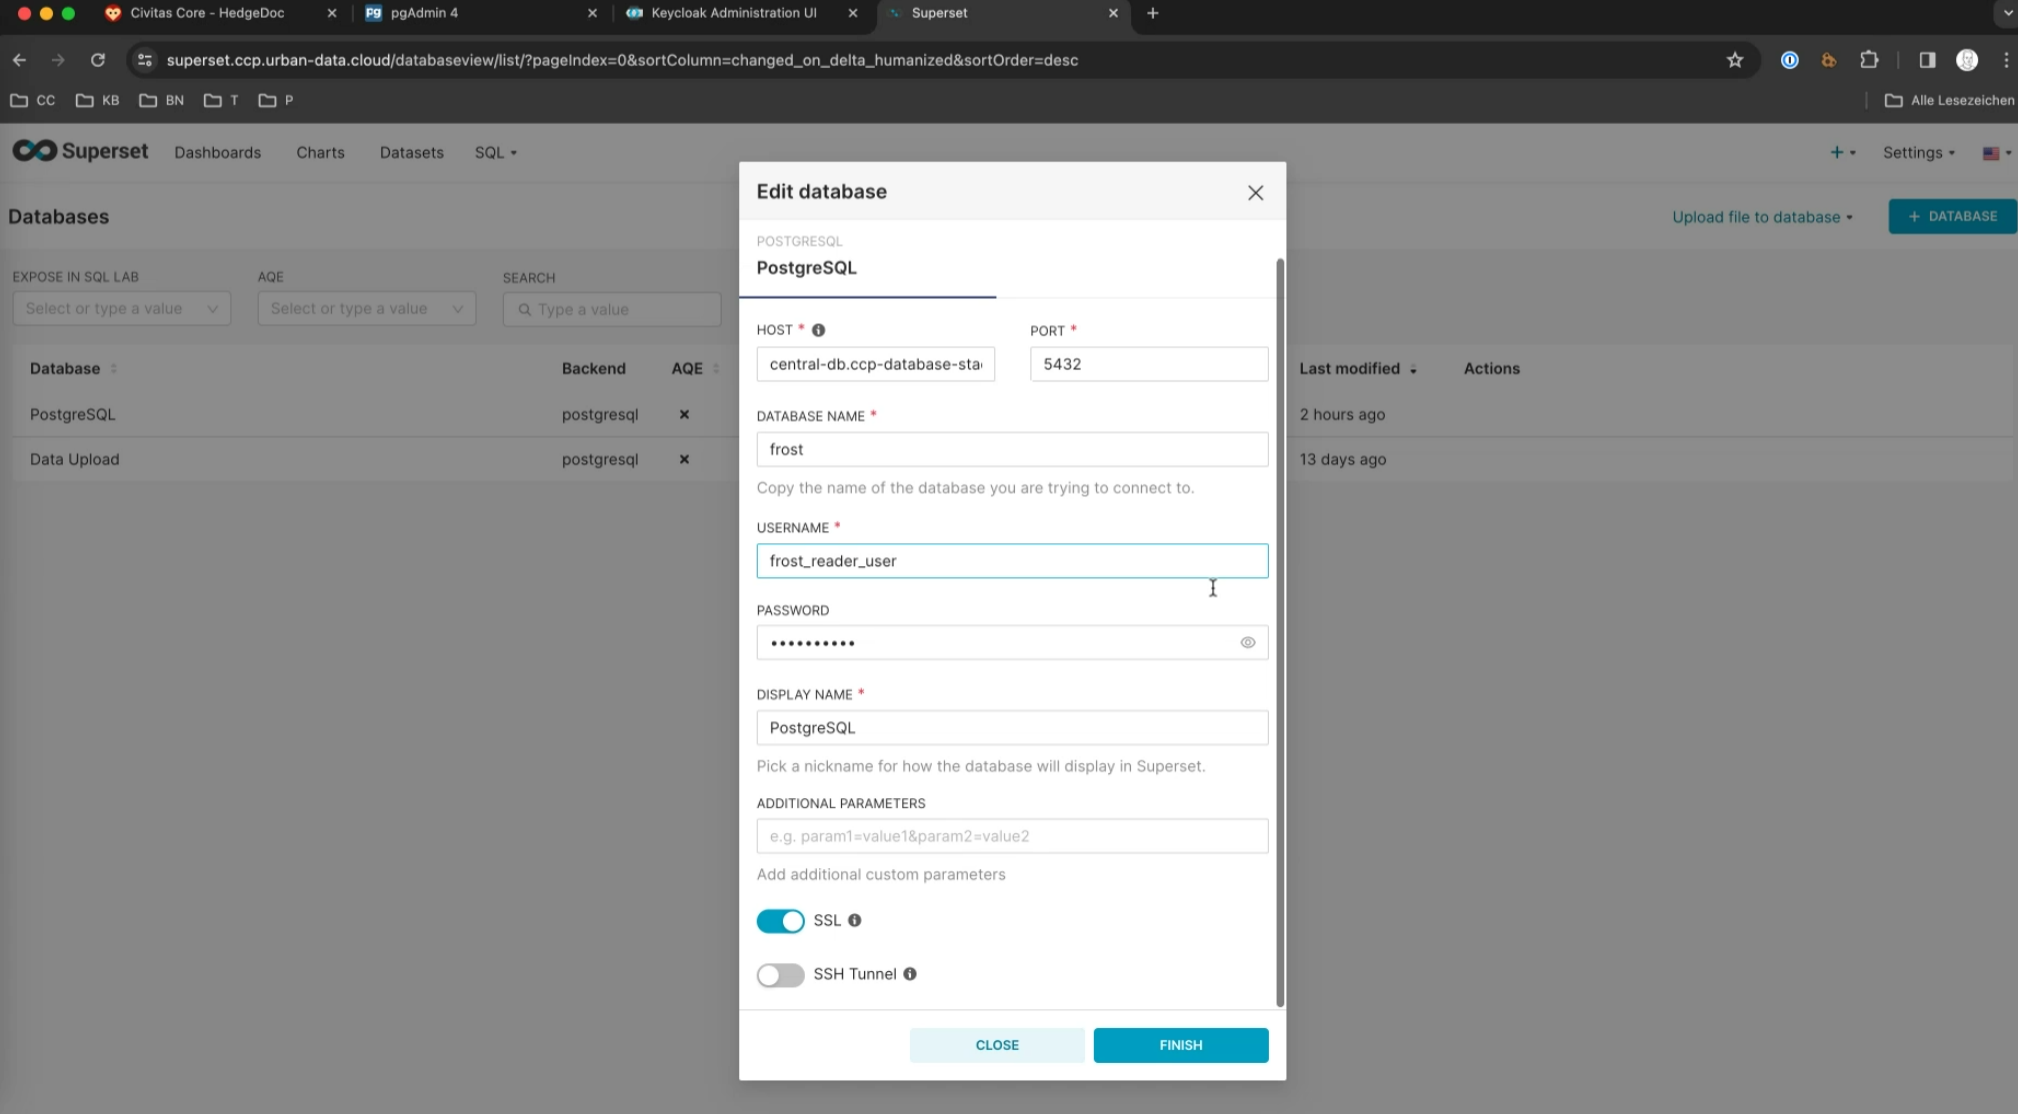Toggle the browser side panel icon

click(1927, 60)
